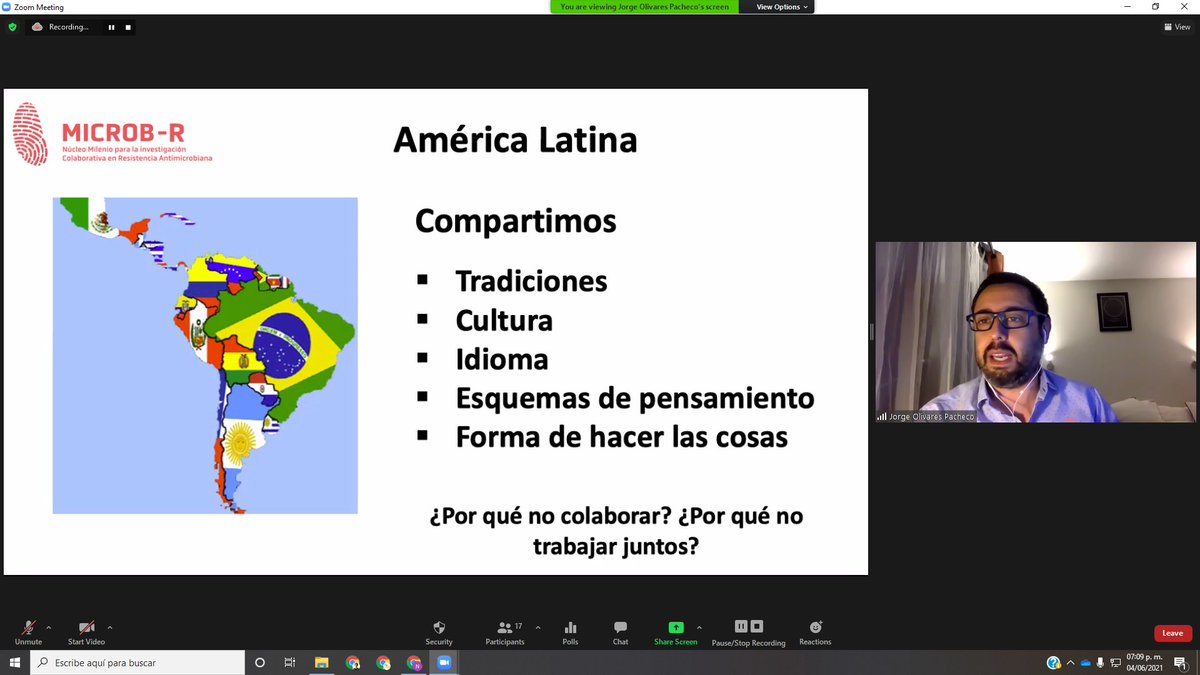Screen dimensions: 1200x675
Task: Pause the recording using the top-left pause icon
Action: click(x=111, y=27)
